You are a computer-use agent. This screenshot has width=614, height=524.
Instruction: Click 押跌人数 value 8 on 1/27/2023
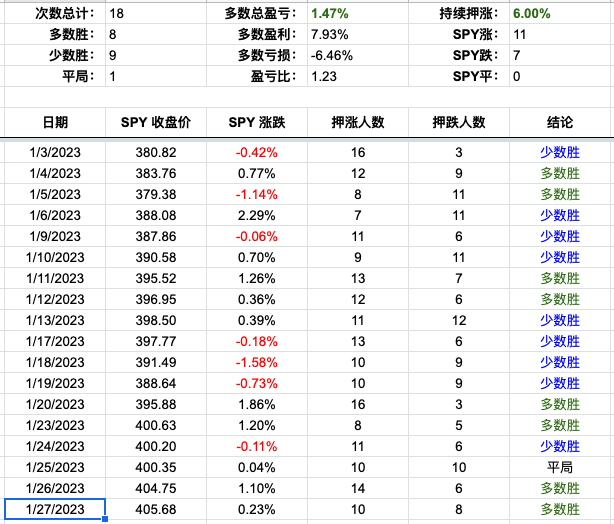[459, 509]
